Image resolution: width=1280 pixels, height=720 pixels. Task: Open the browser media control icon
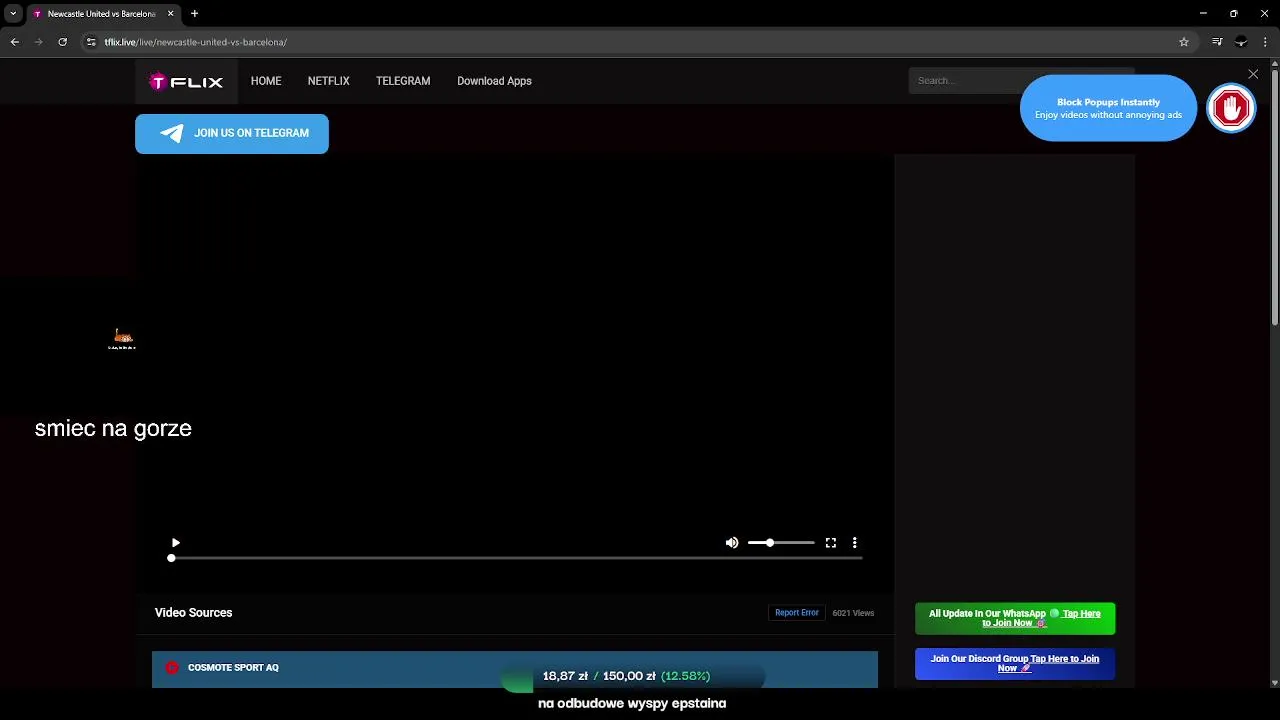tap(1217, 42)
